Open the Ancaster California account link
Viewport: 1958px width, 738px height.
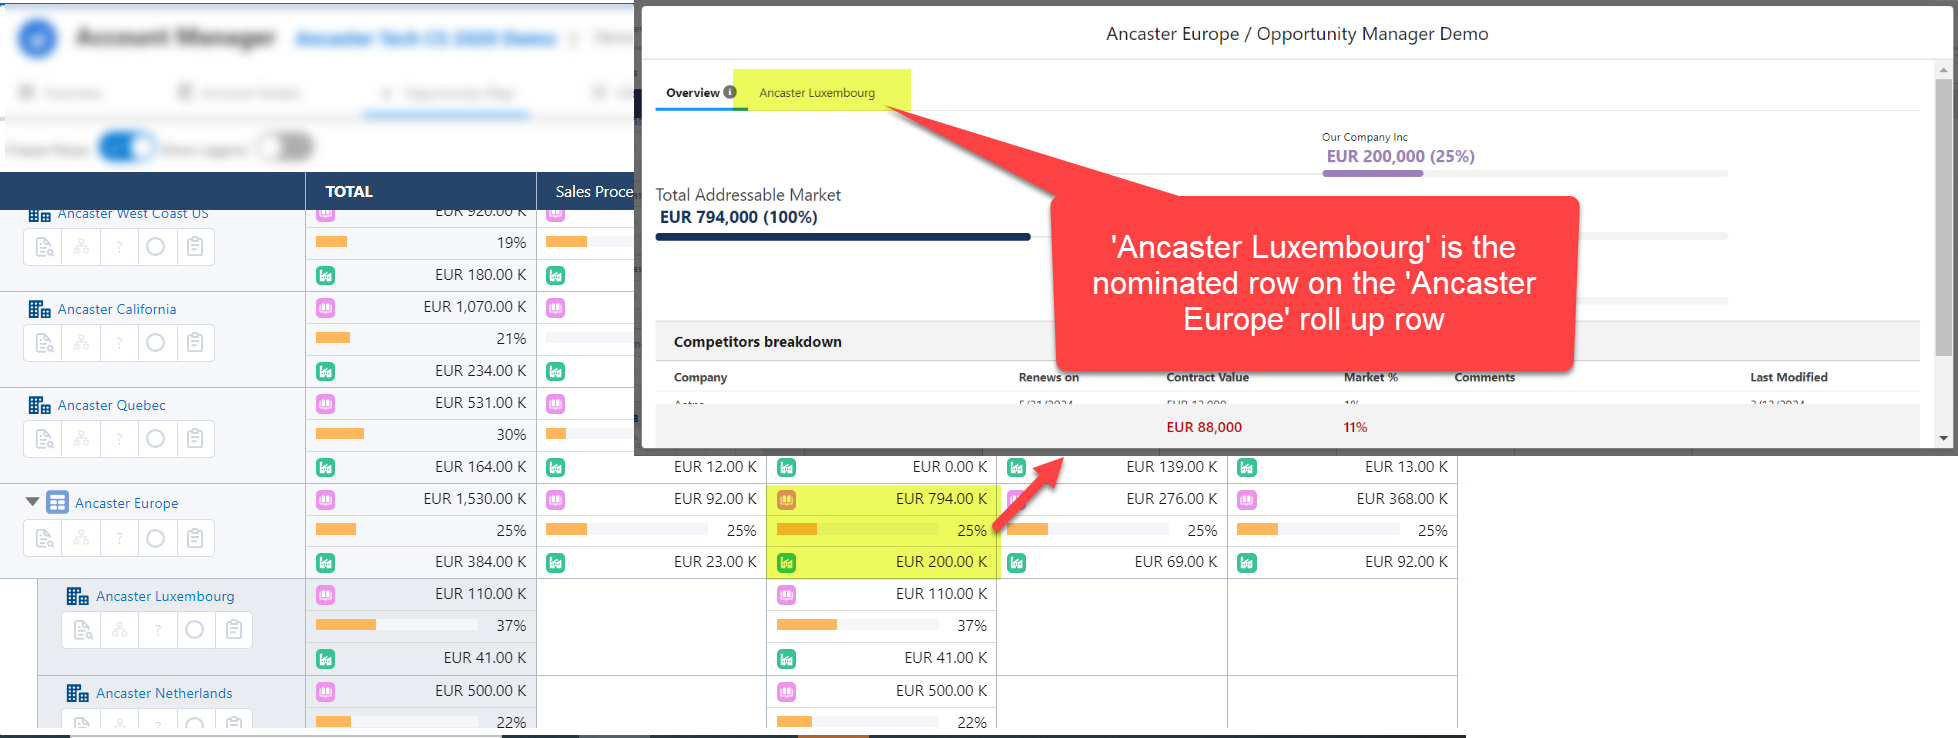116,310
